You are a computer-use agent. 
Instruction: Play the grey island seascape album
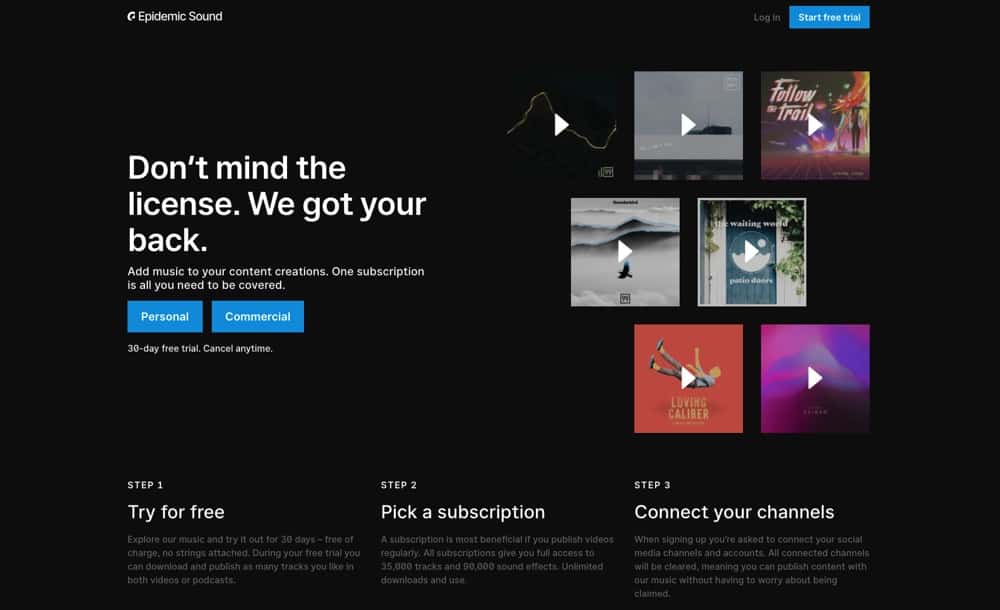pyautogui.click(x=688, y=125)
